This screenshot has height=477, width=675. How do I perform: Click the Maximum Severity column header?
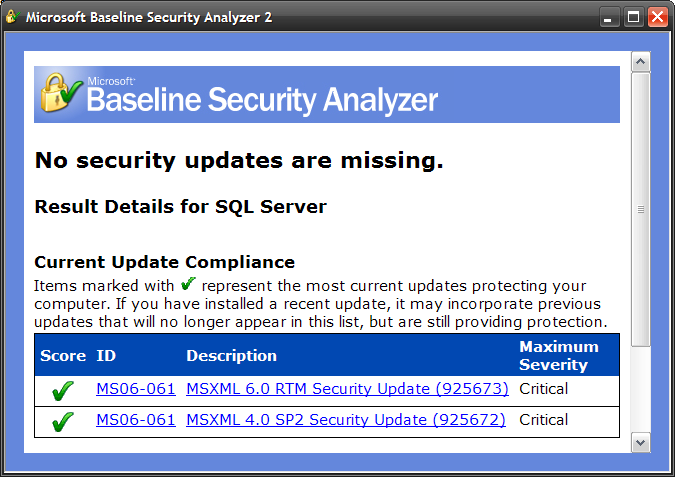tap(558, 356)
